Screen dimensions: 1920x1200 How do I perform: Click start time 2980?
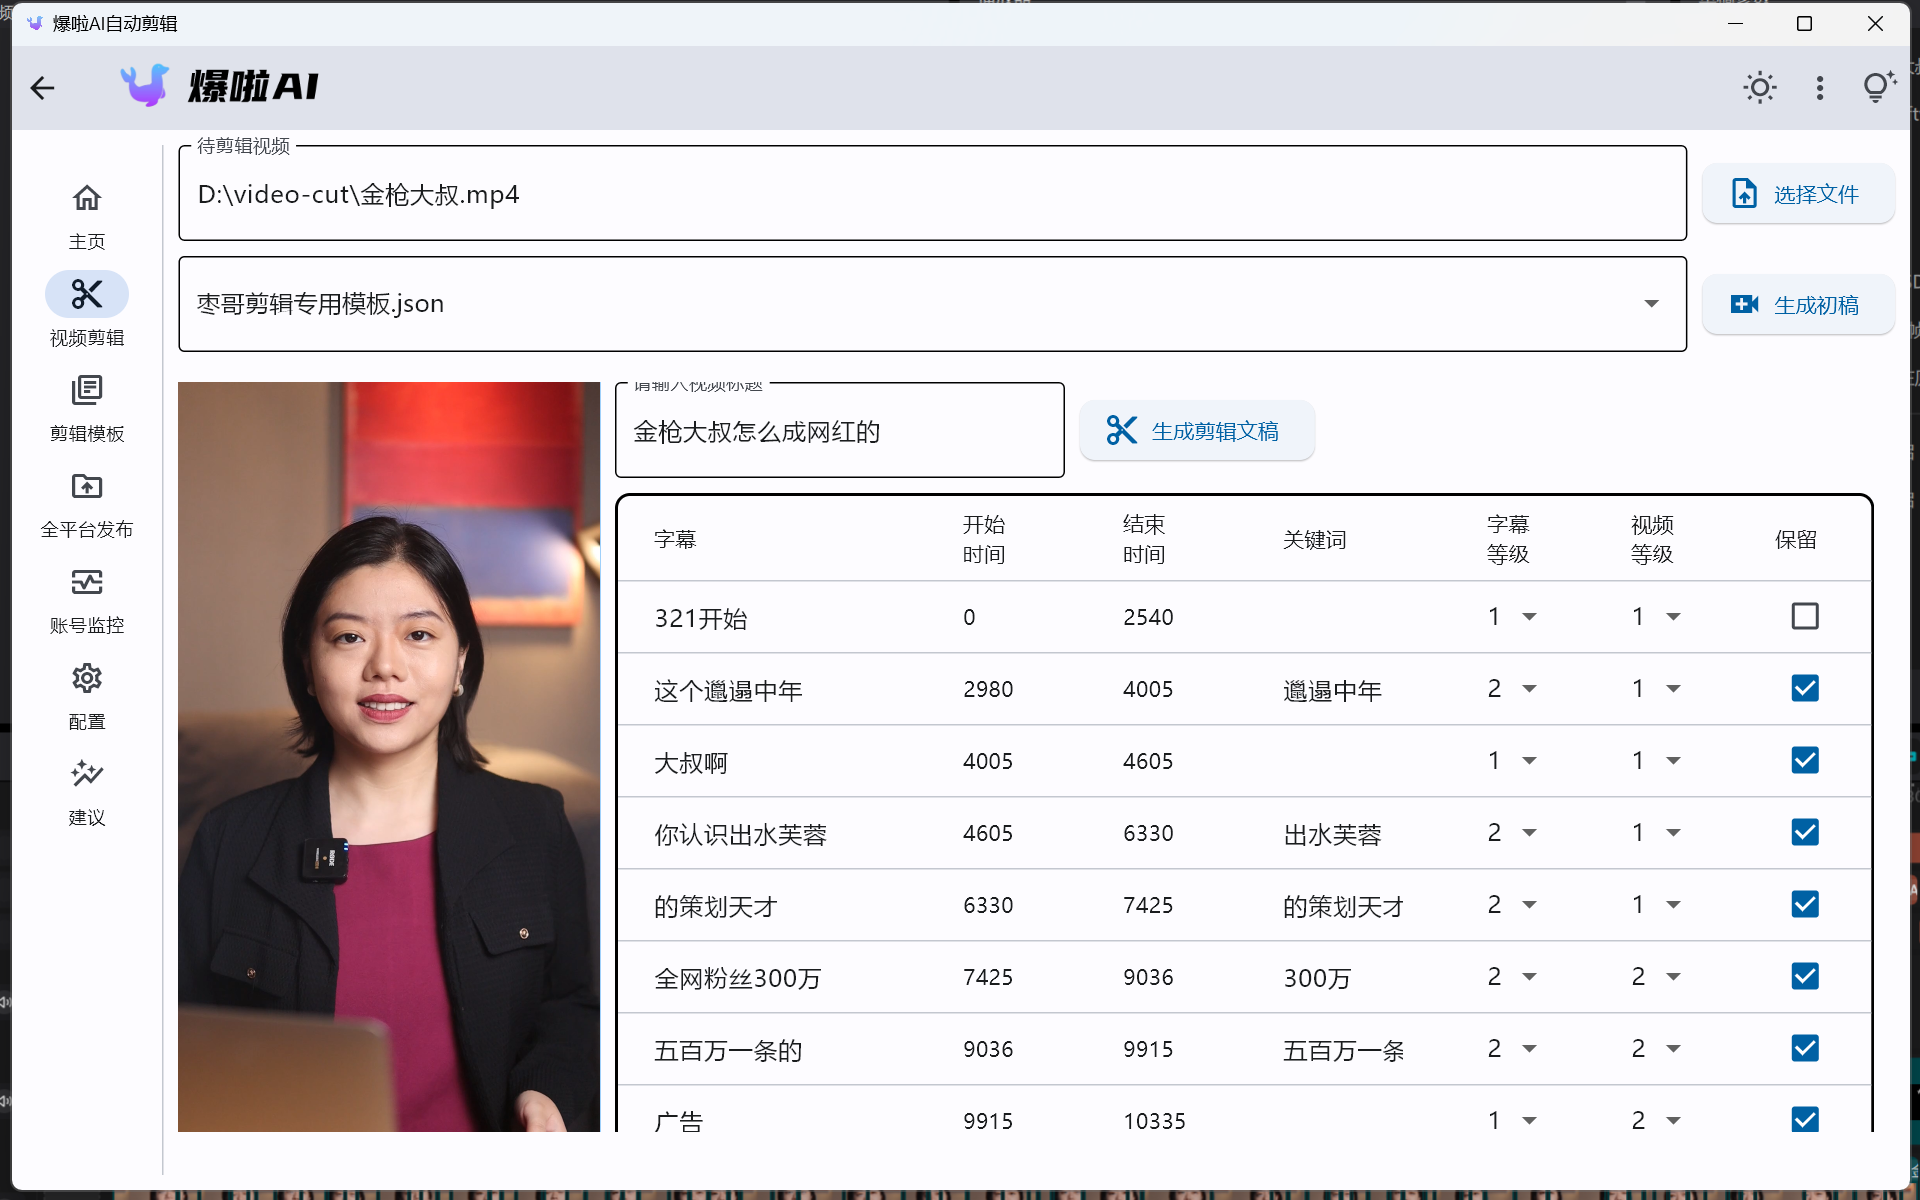point(988,689)
